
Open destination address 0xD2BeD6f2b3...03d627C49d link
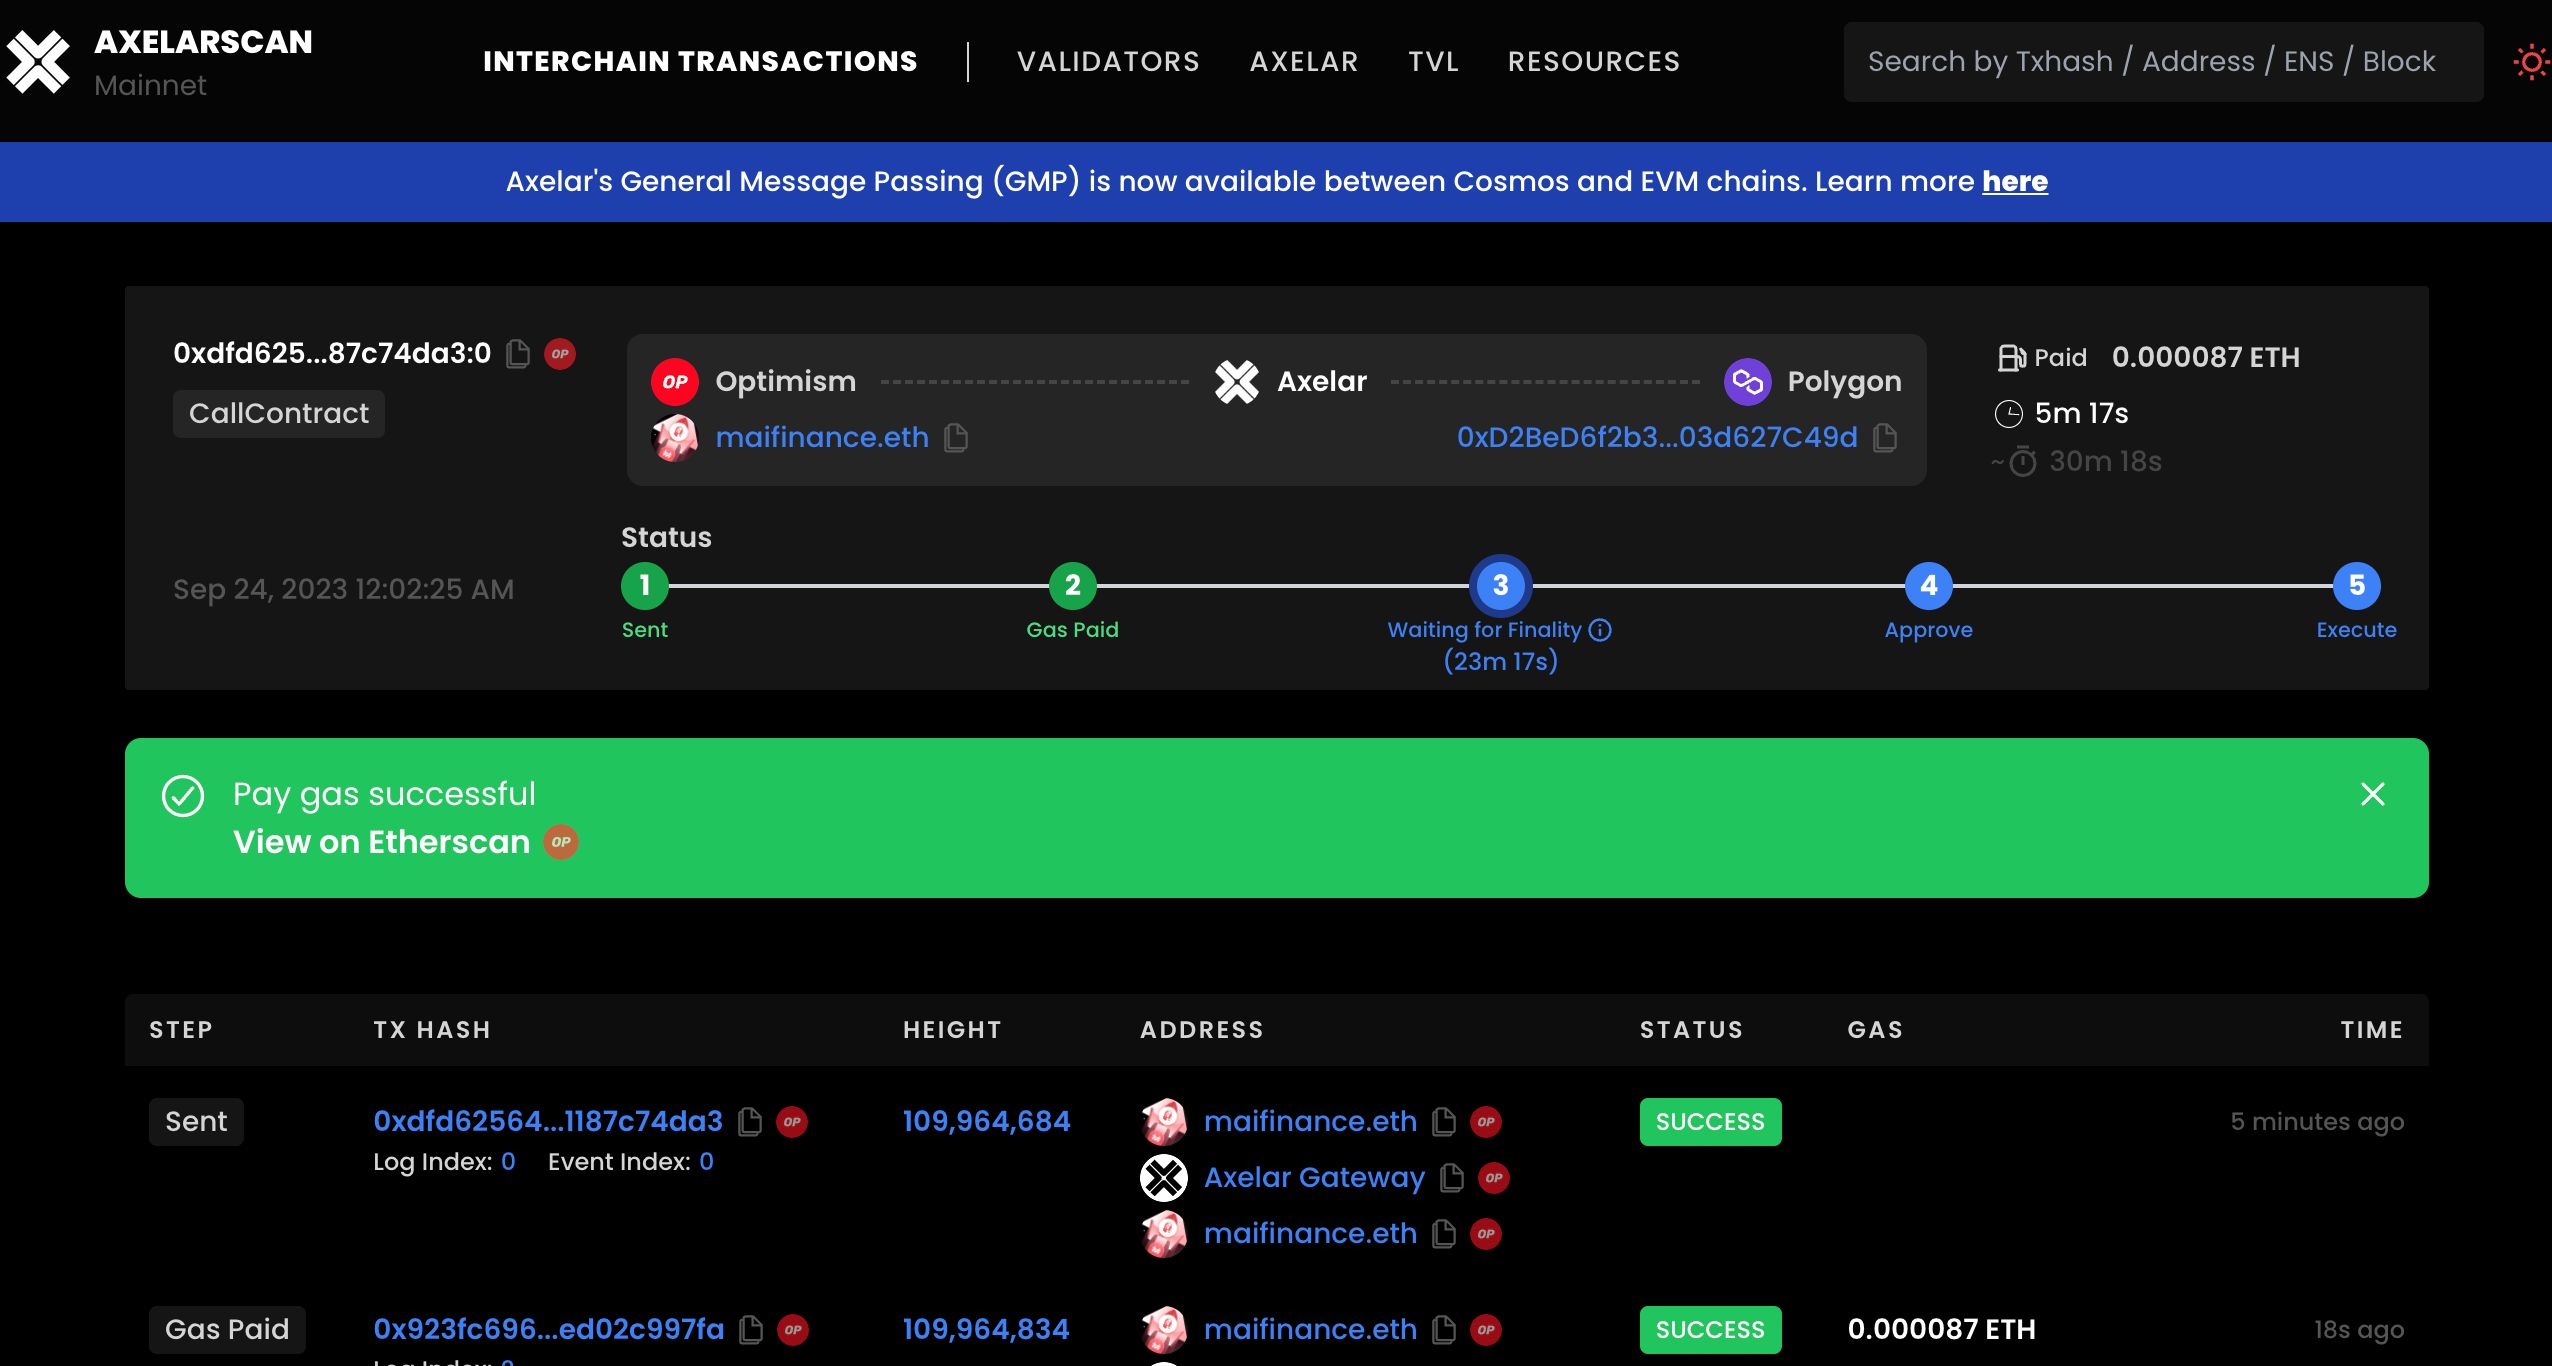(1657, 438)
